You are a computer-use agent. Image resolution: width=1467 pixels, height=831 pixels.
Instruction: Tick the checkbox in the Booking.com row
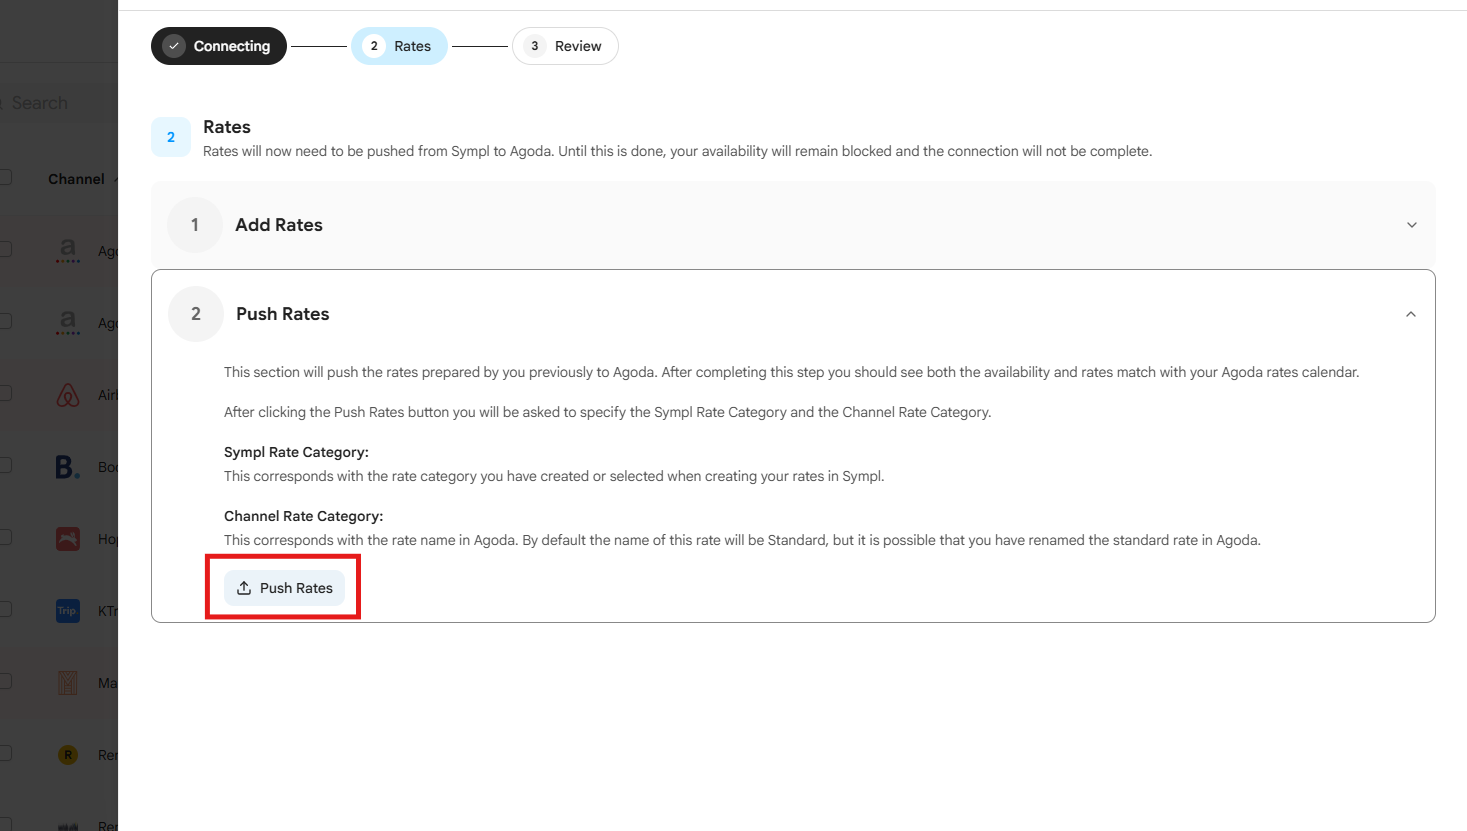click(5, 466)
